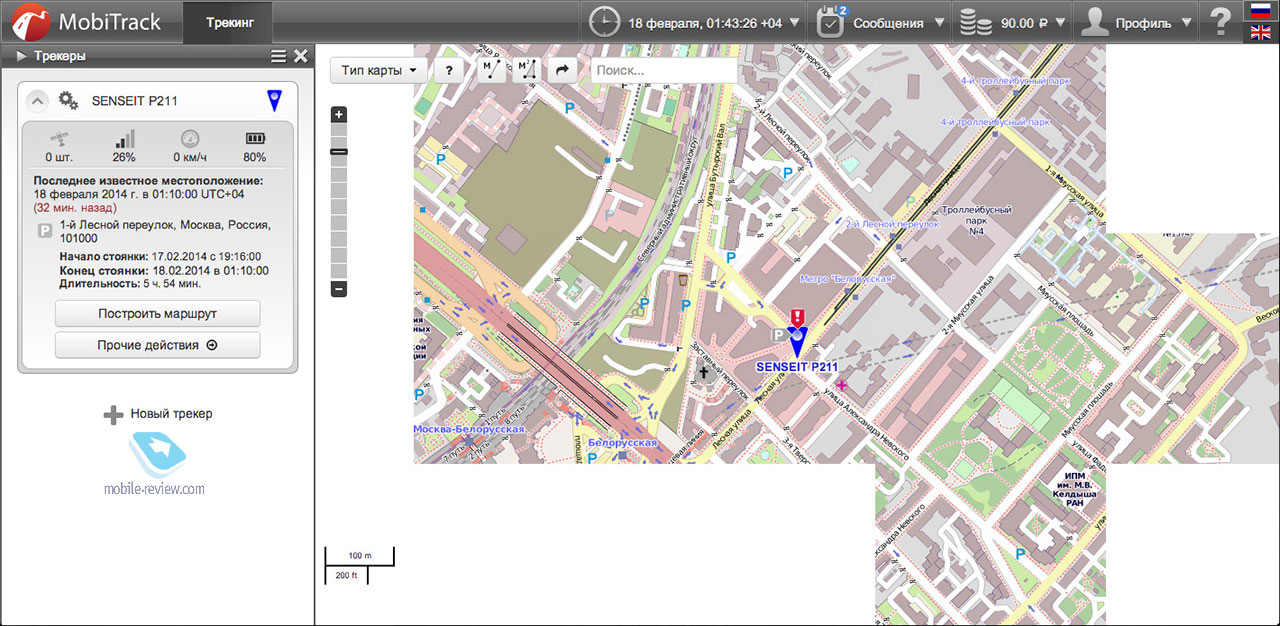The width and height of the screenshot is (1280, 626).
Task: Zoom in with the map plus button
Action: click(x=339, y=115)
